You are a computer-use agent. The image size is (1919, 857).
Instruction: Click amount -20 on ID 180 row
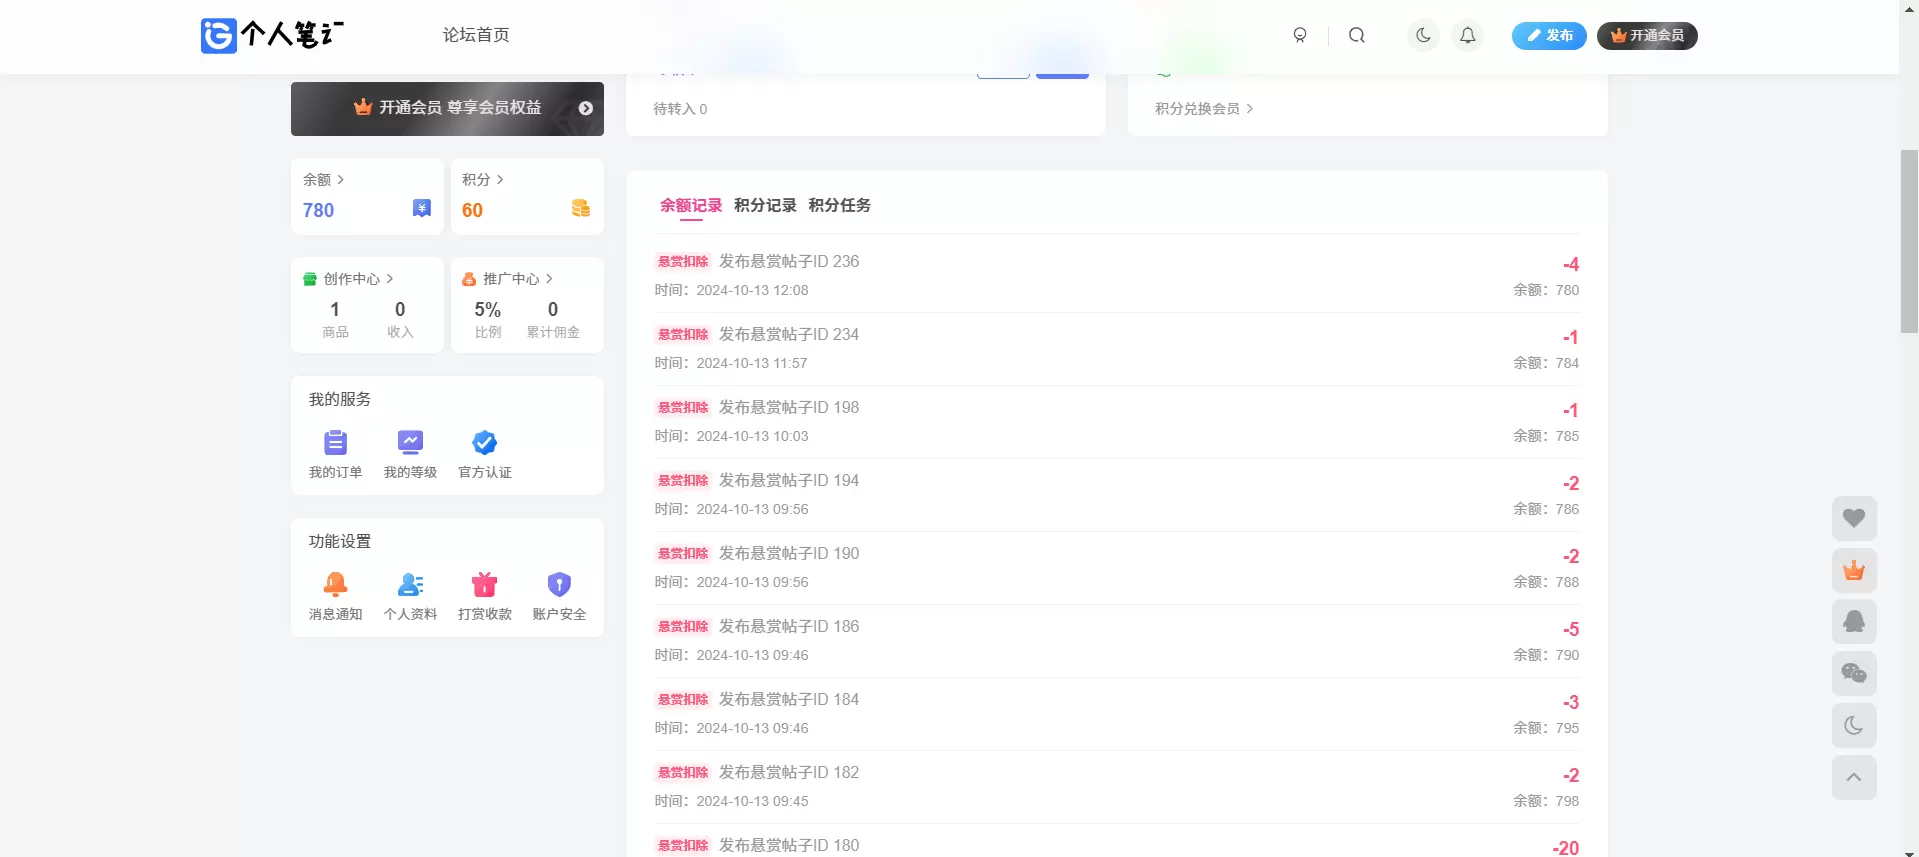[x=1566, y=848]
